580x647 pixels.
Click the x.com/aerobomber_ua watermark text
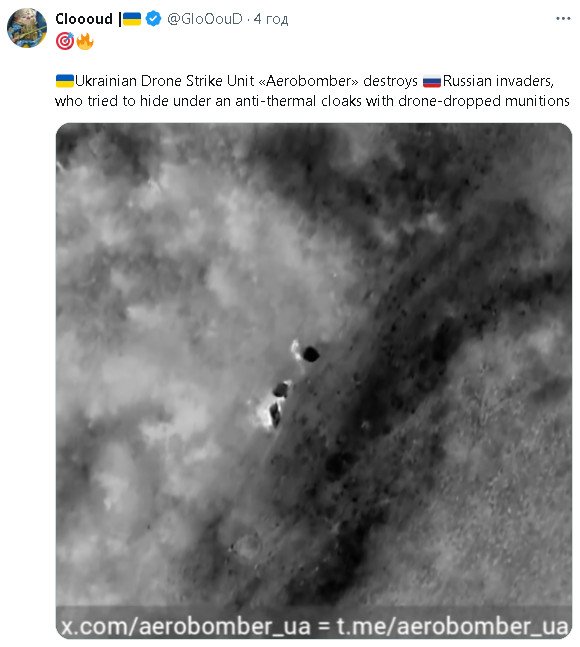186,626
